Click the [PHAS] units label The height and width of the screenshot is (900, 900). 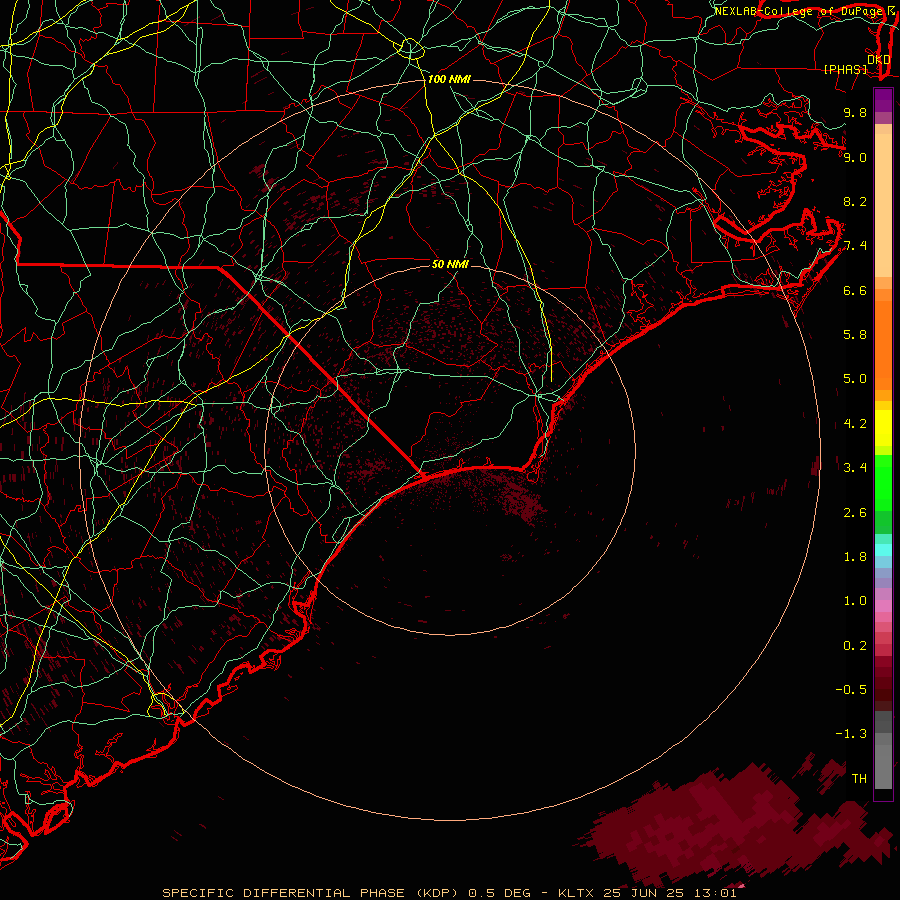click(x=845, y=69)
